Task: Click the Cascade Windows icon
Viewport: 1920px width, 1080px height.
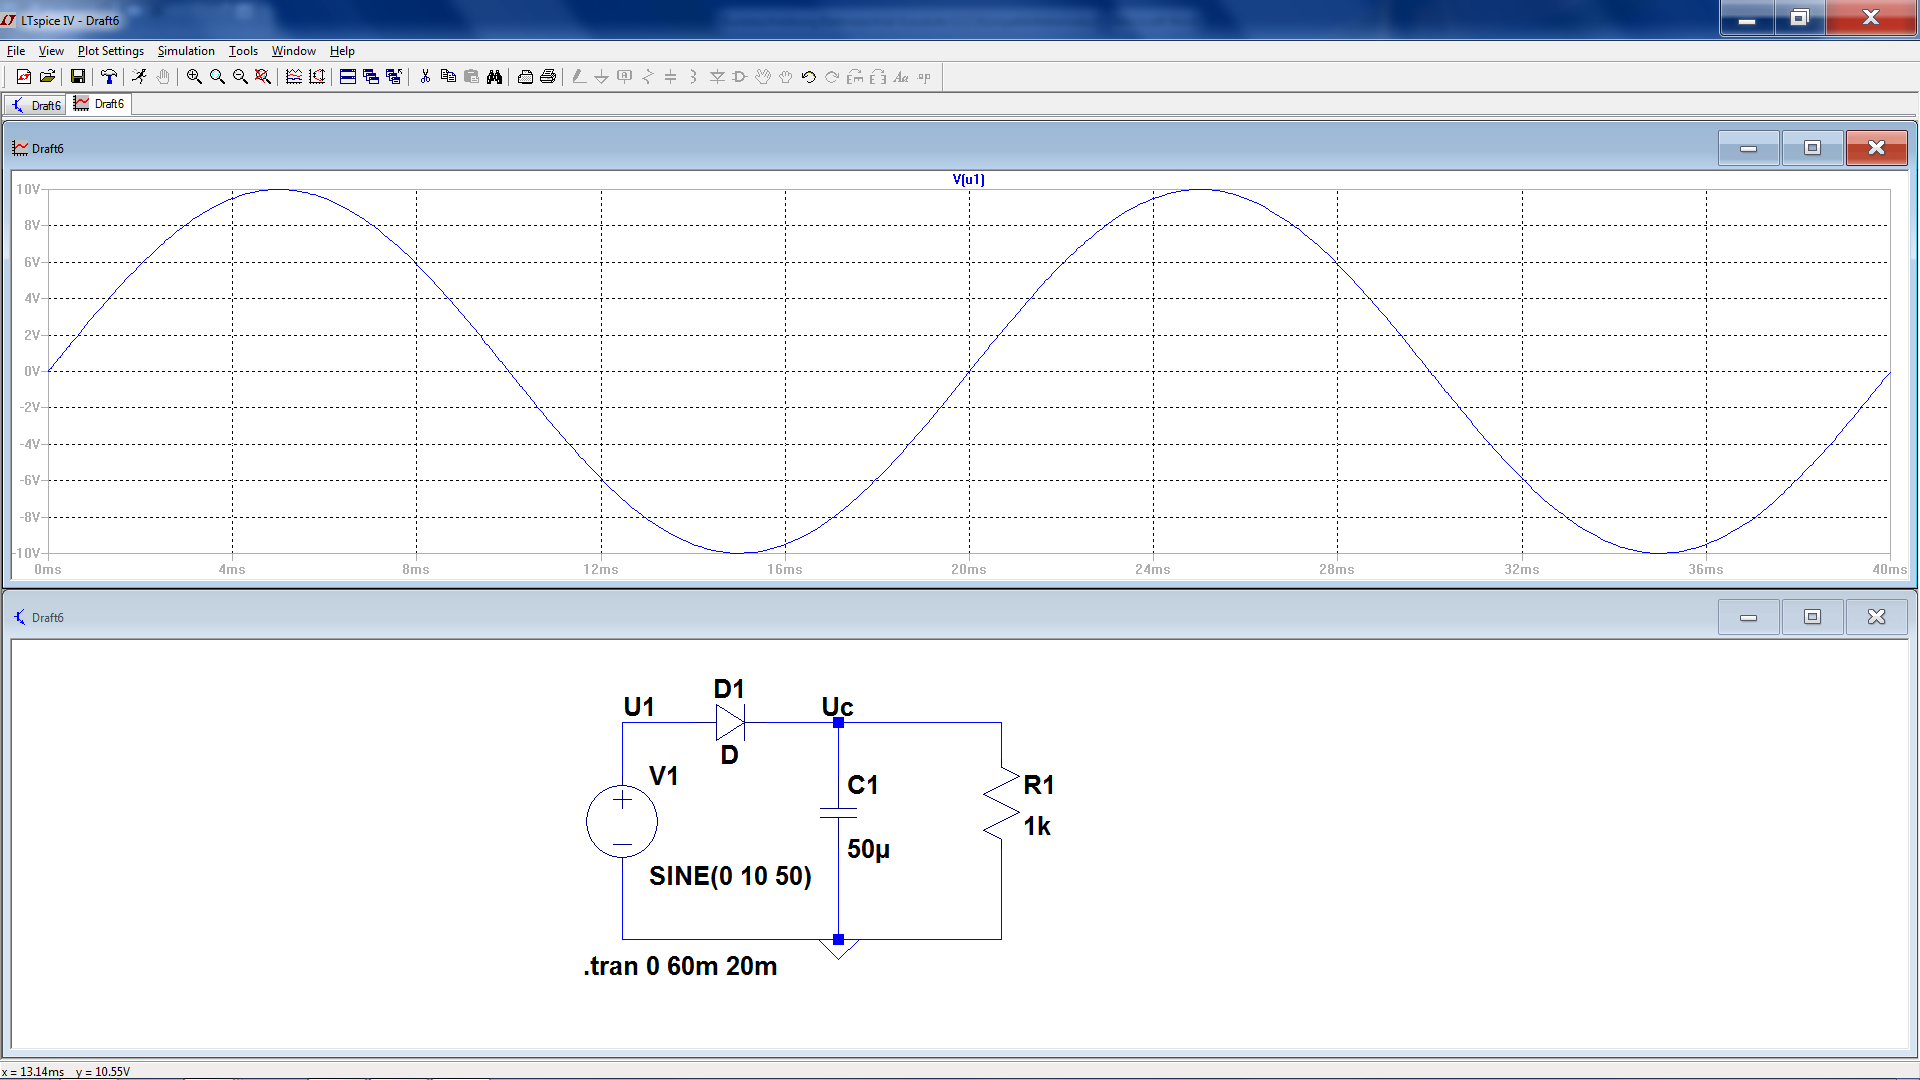Action: pos(371,77)
